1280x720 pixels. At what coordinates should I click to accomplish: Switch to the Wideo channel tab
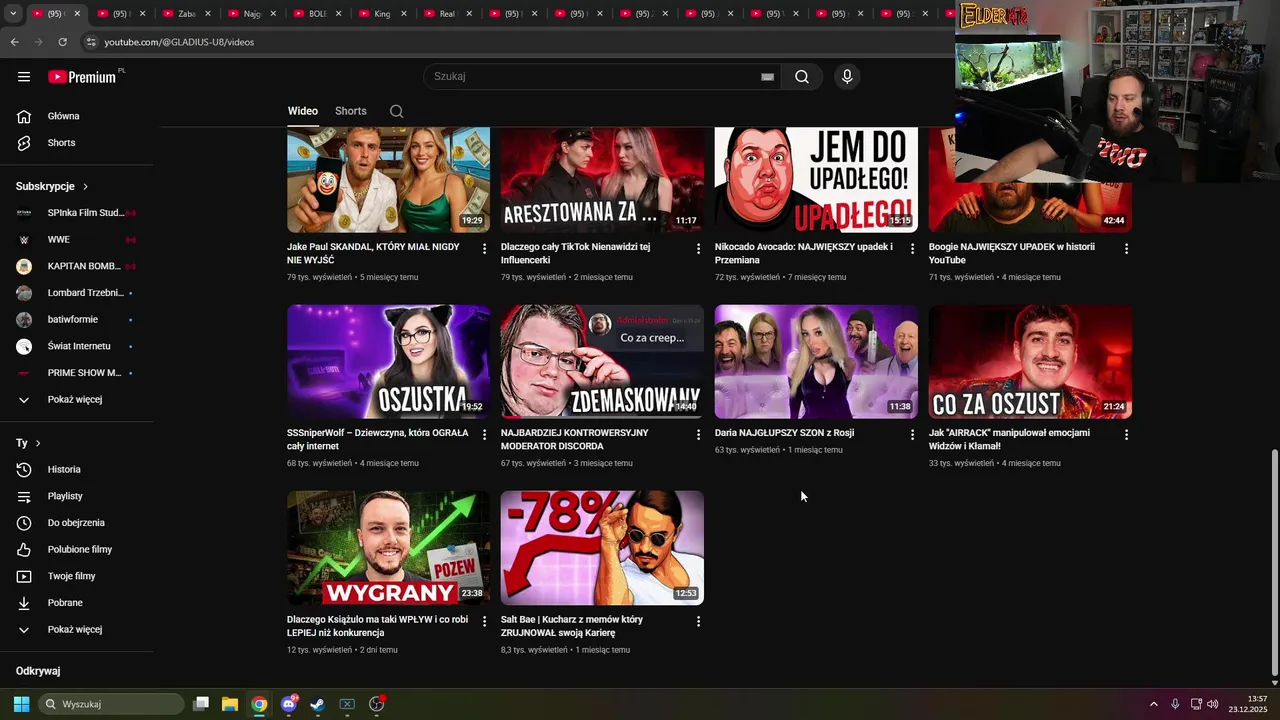(x=303, y=111)
